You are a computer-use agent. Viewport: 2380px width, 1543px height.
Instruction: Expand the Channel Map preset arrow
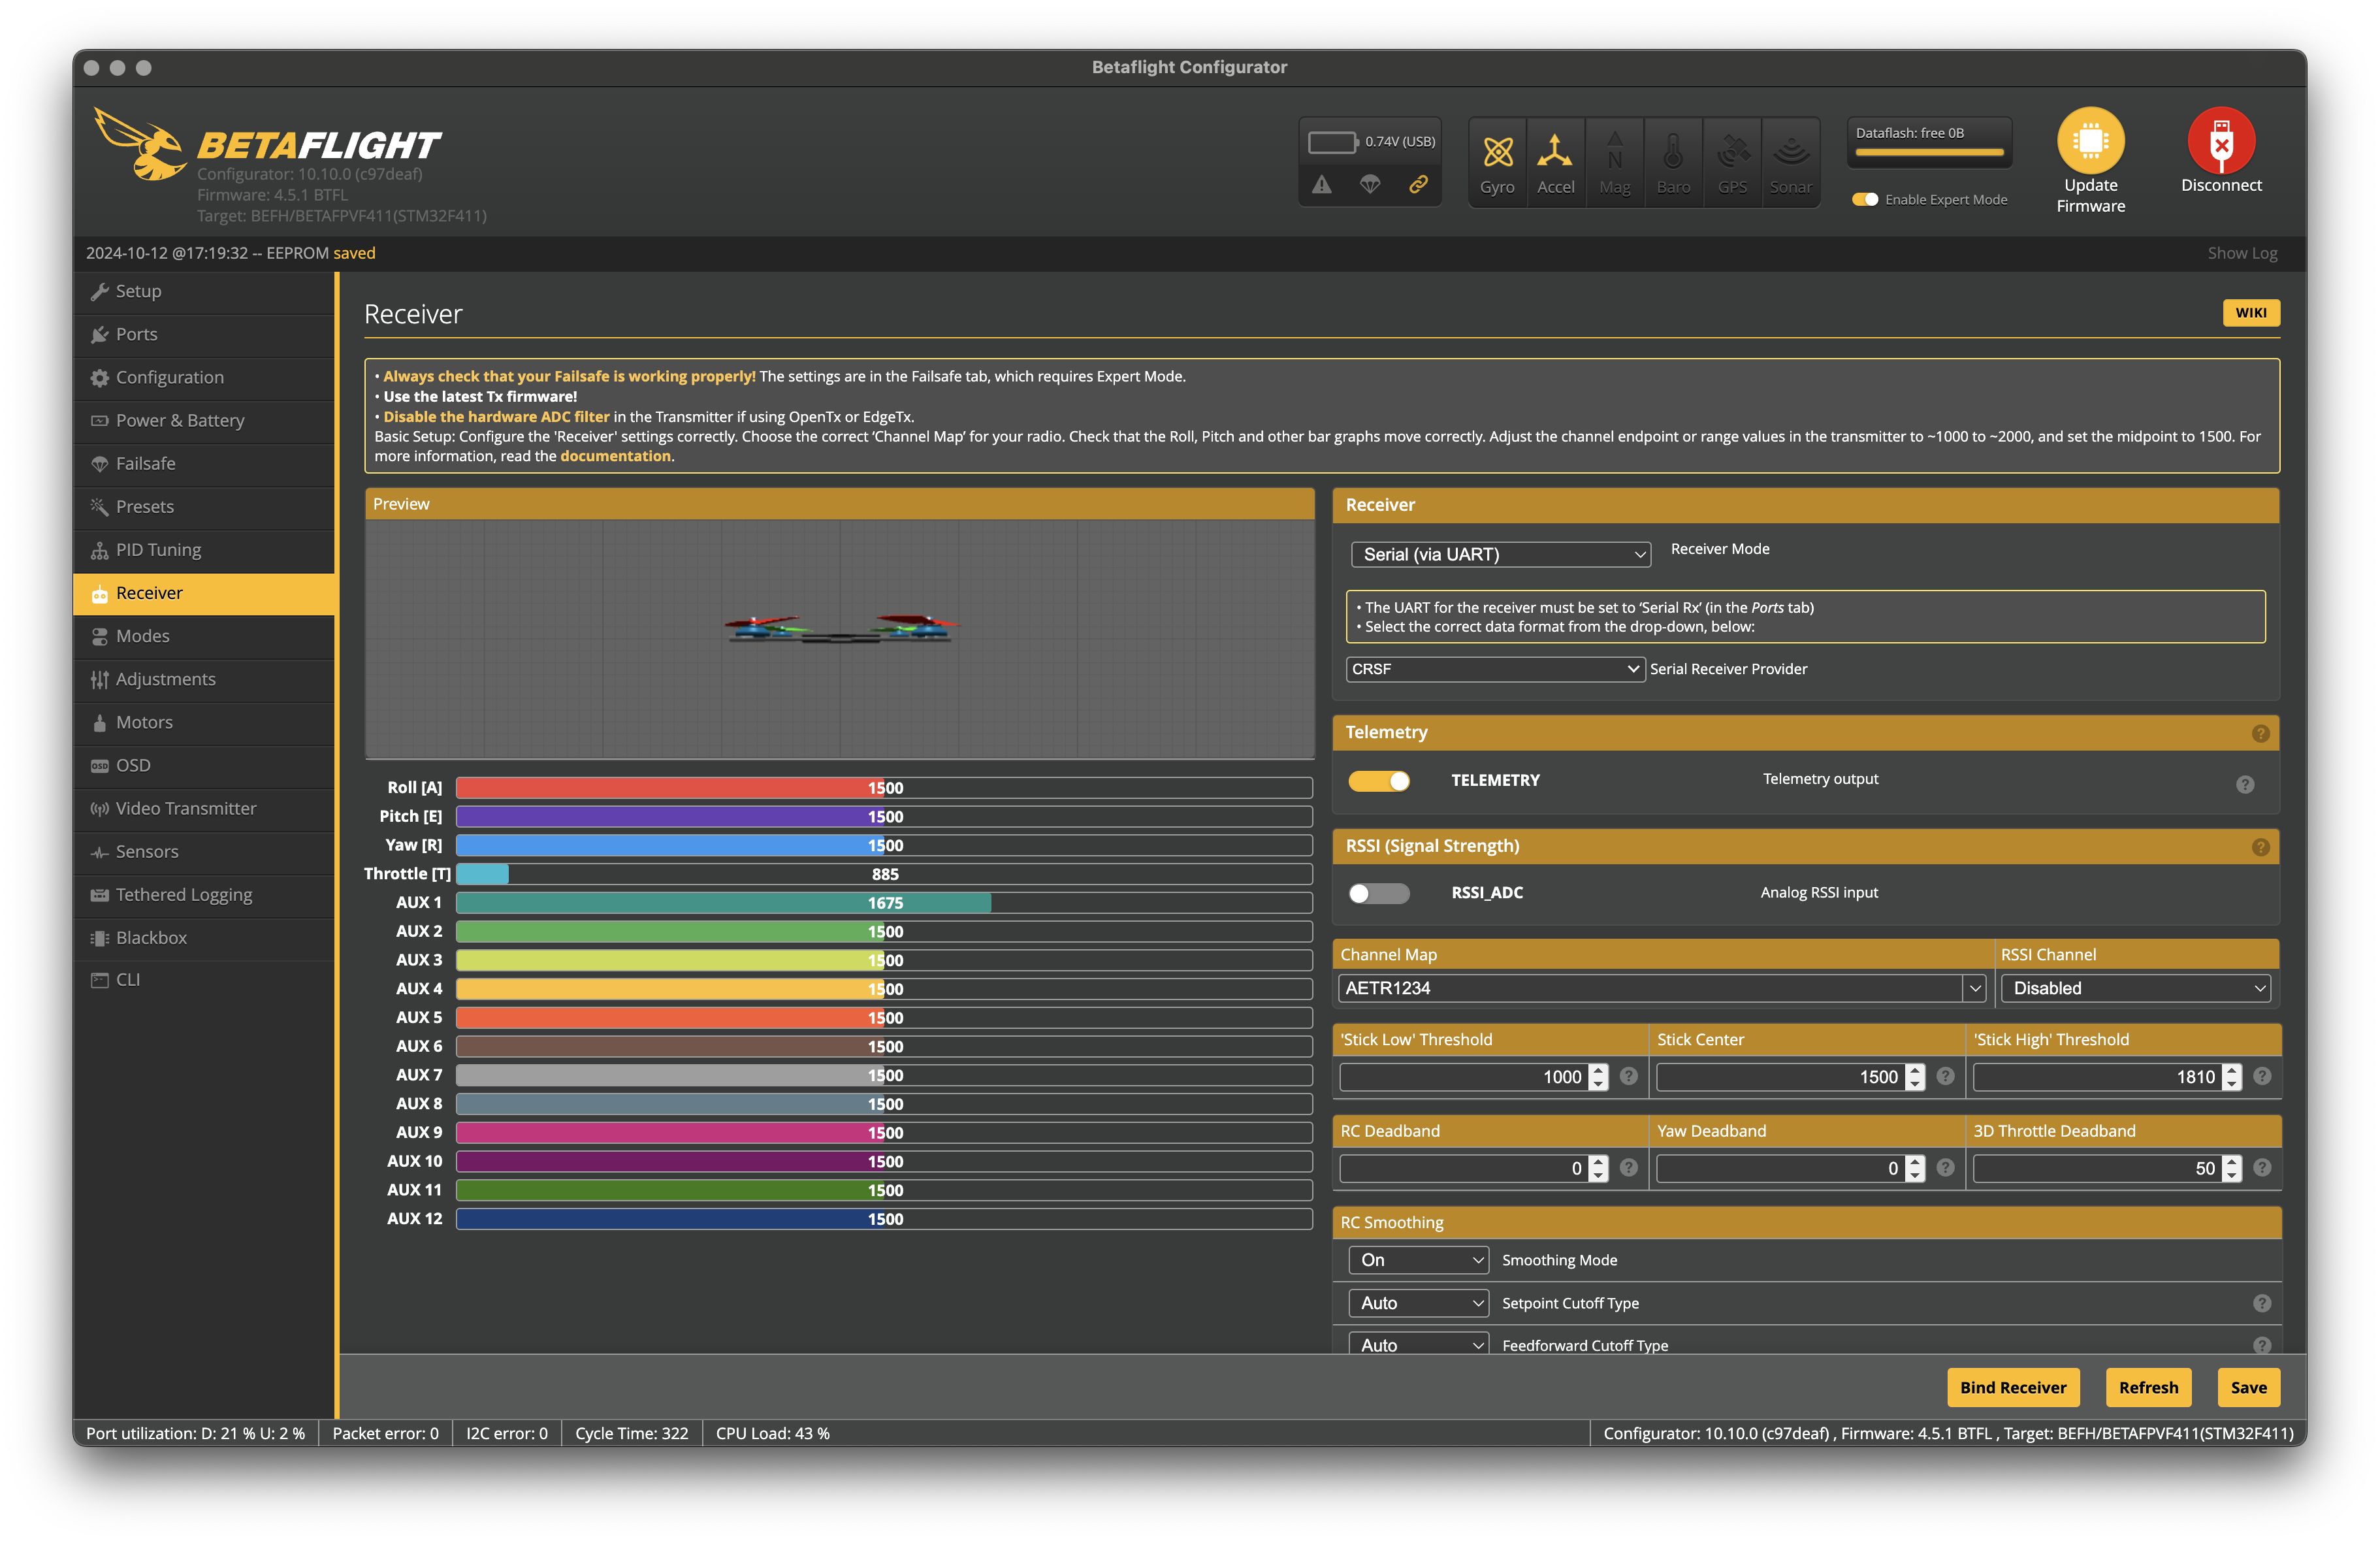click(x=1974, y=988)
